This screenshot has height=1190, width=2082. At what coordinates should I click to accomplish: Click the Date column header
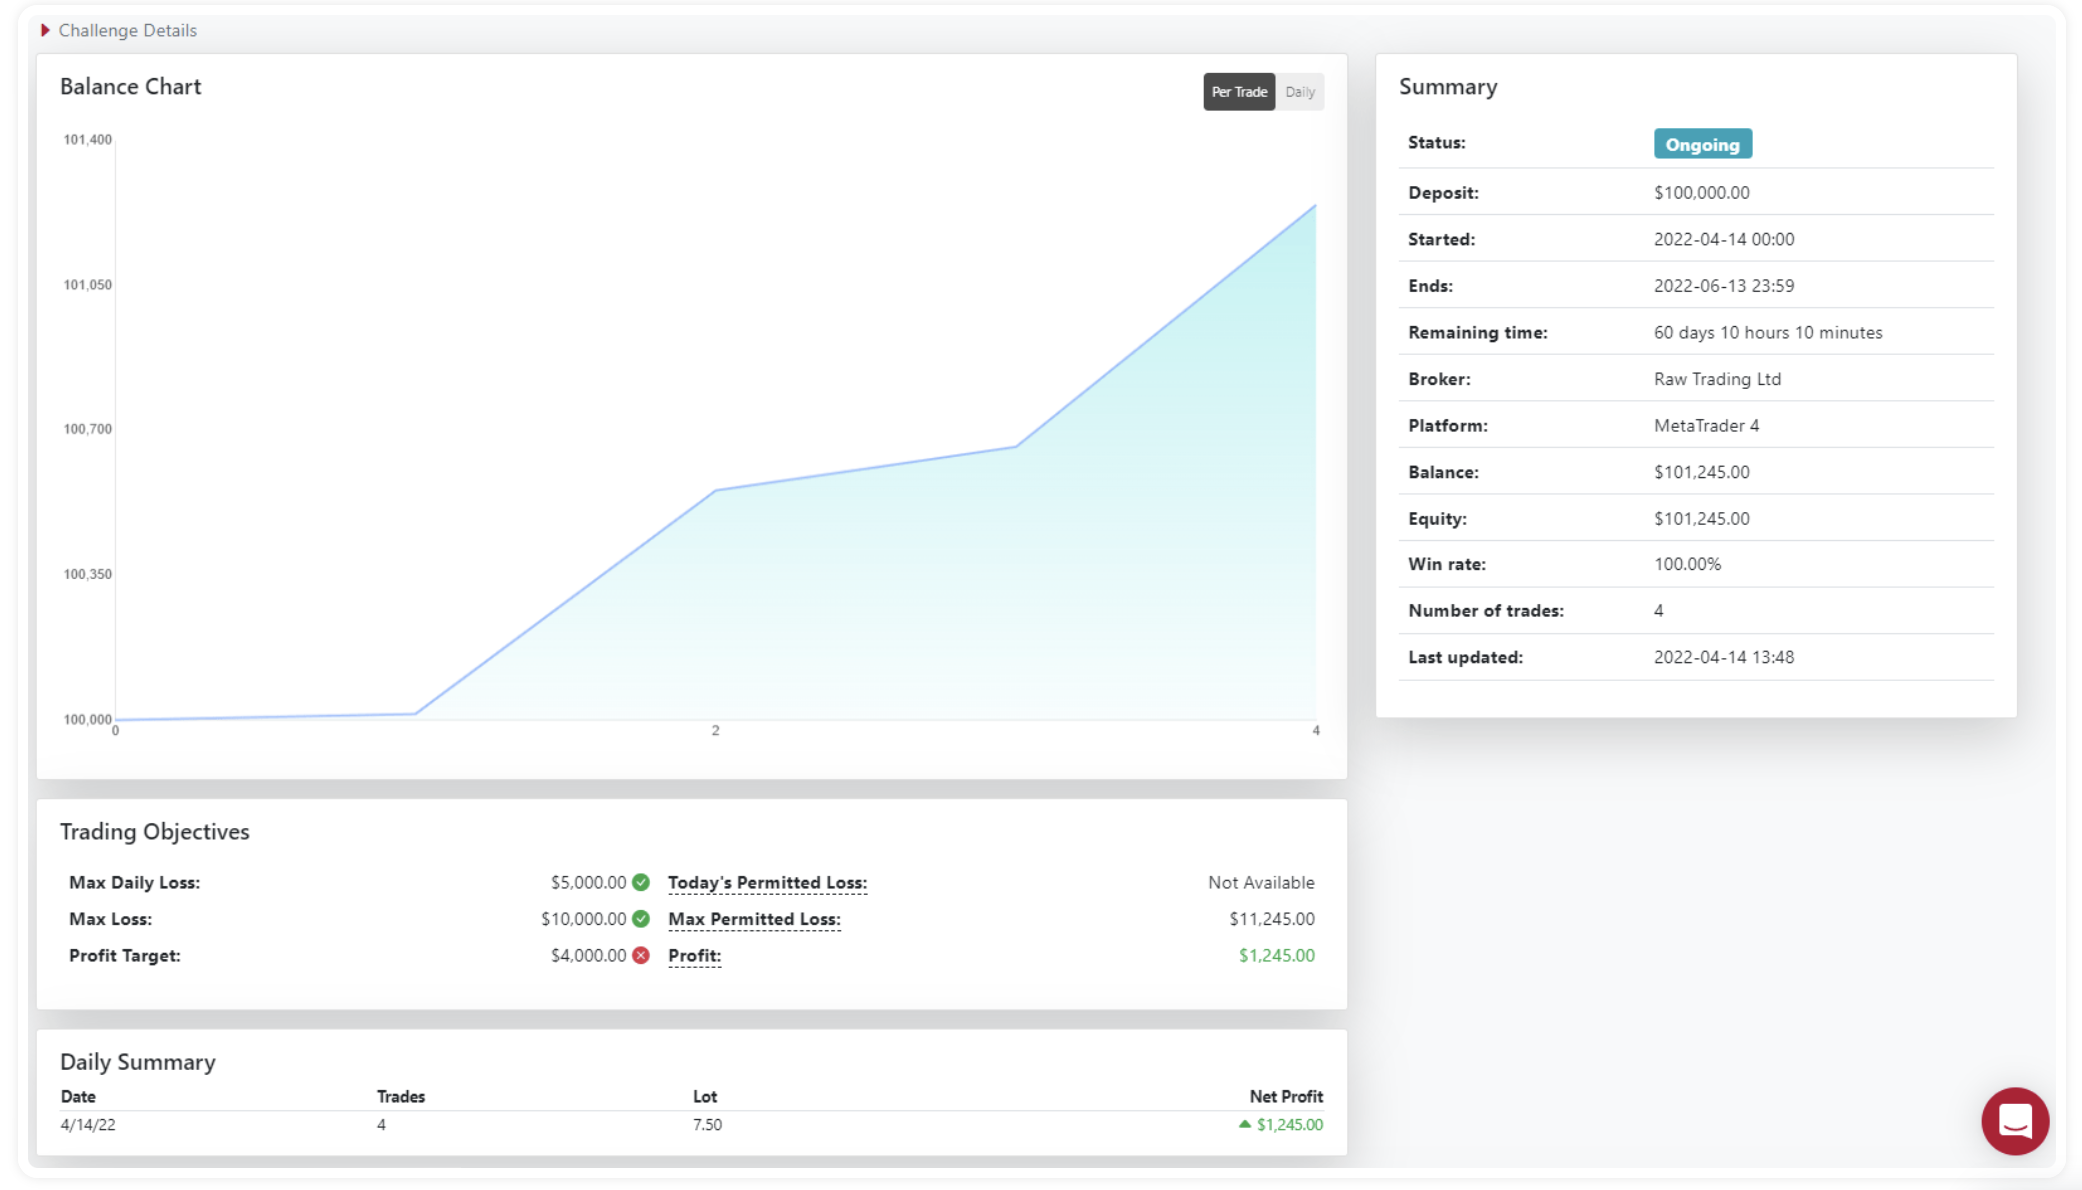click(x=78, y=1097)
